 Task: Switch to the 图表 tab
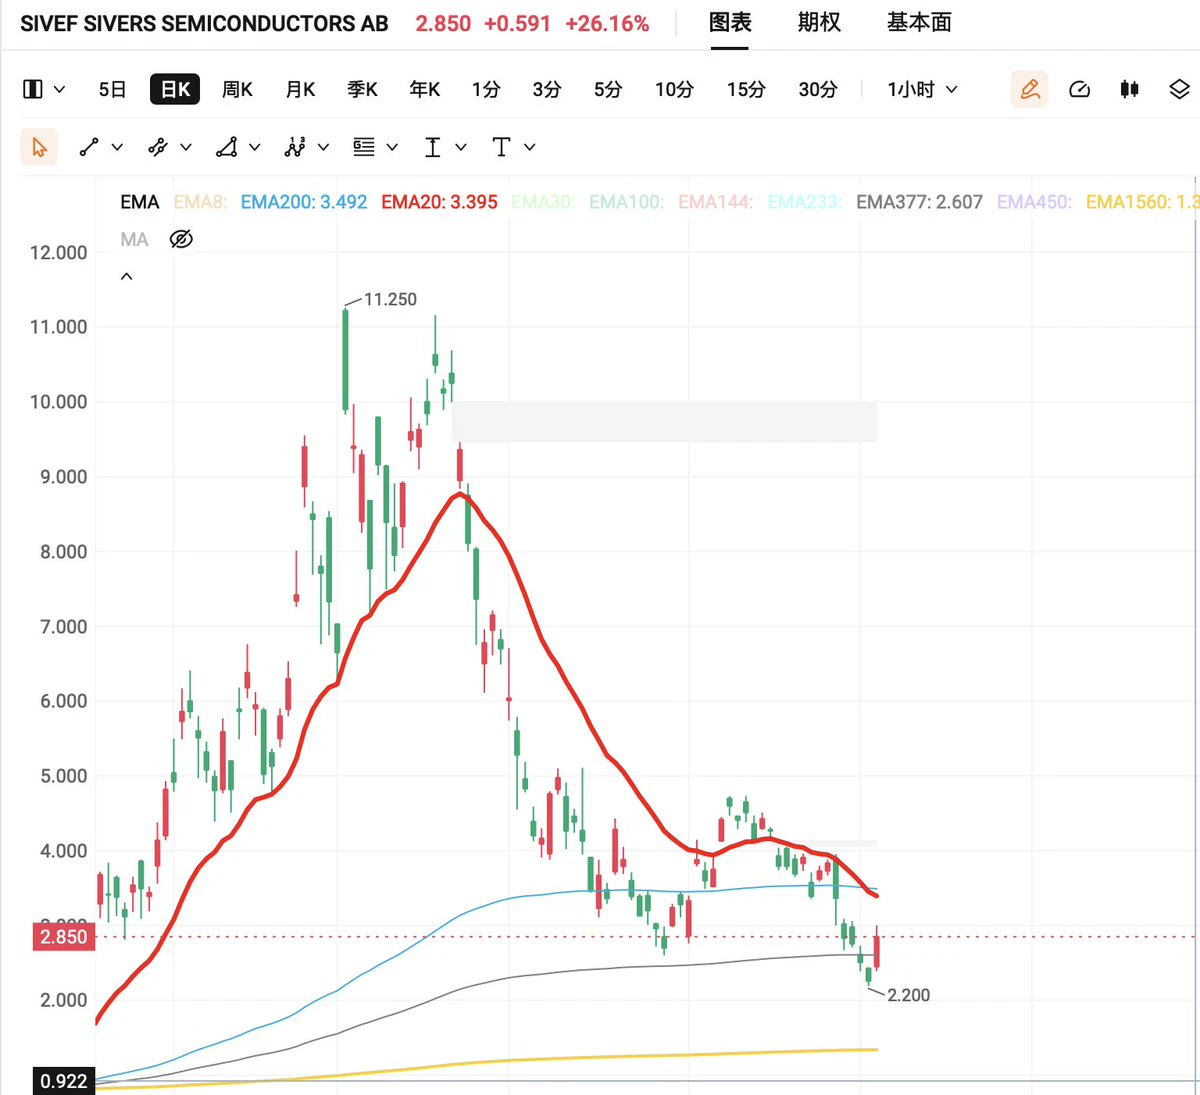pyautogui.click(x=730, y=22)
